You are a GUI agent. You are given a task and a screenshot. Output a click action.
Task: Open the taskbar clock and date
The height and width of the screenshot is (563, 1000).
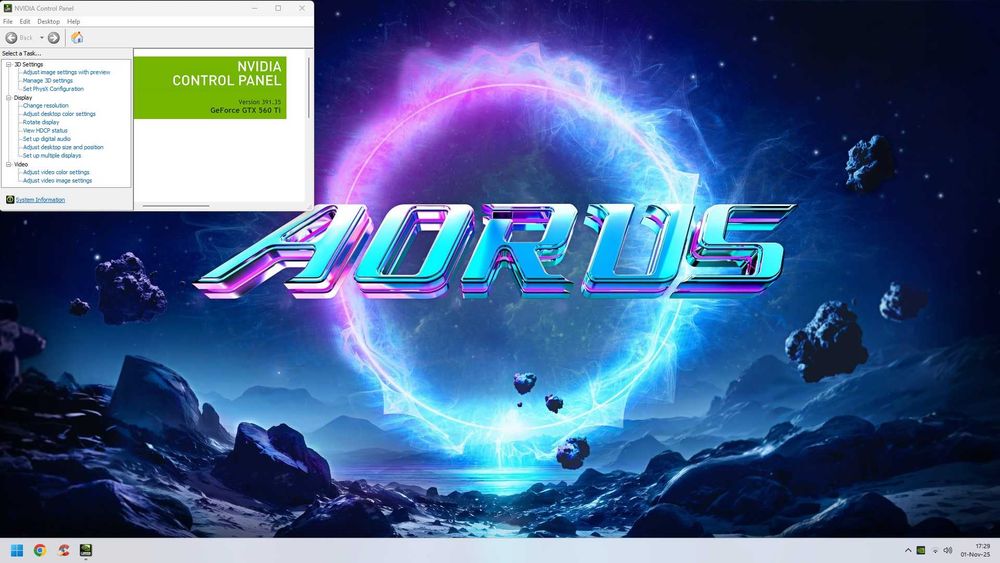point(976,550)
